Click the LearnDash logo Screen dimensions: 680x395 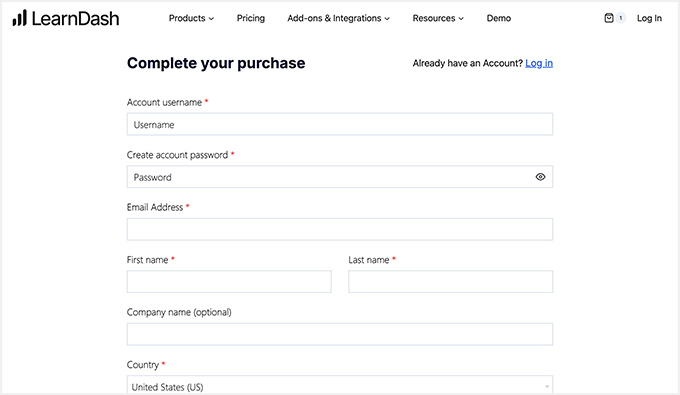(65, 18)
